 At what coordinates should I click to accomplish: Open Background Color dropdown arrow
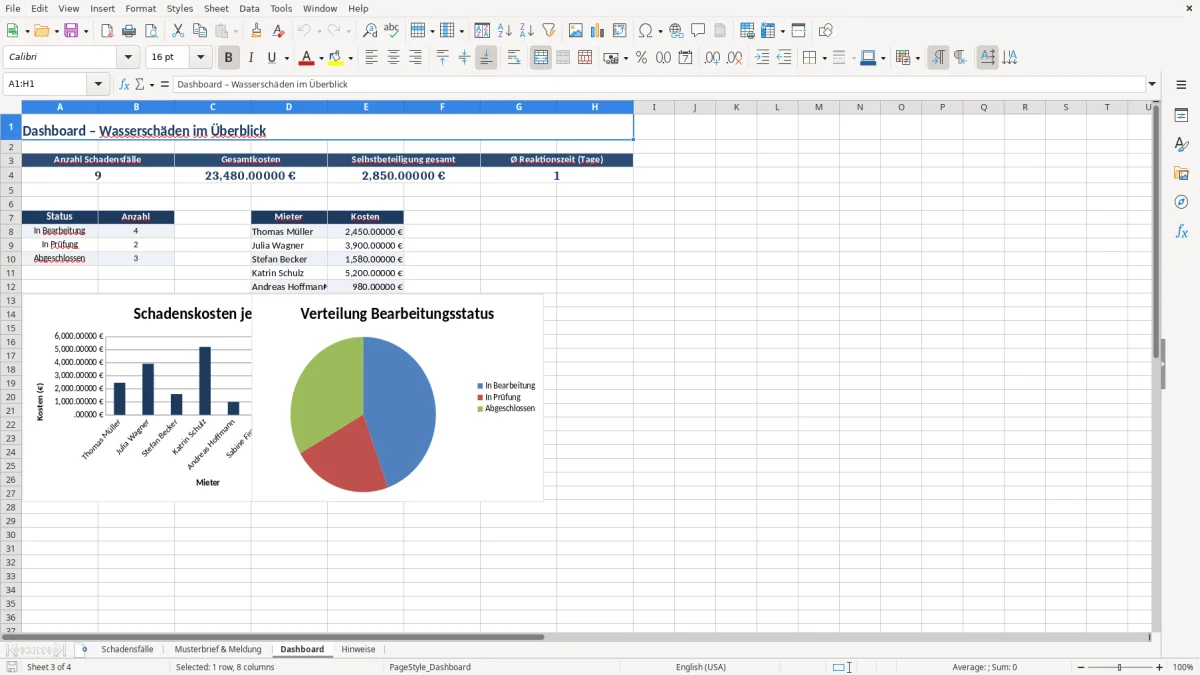point(350,58)
